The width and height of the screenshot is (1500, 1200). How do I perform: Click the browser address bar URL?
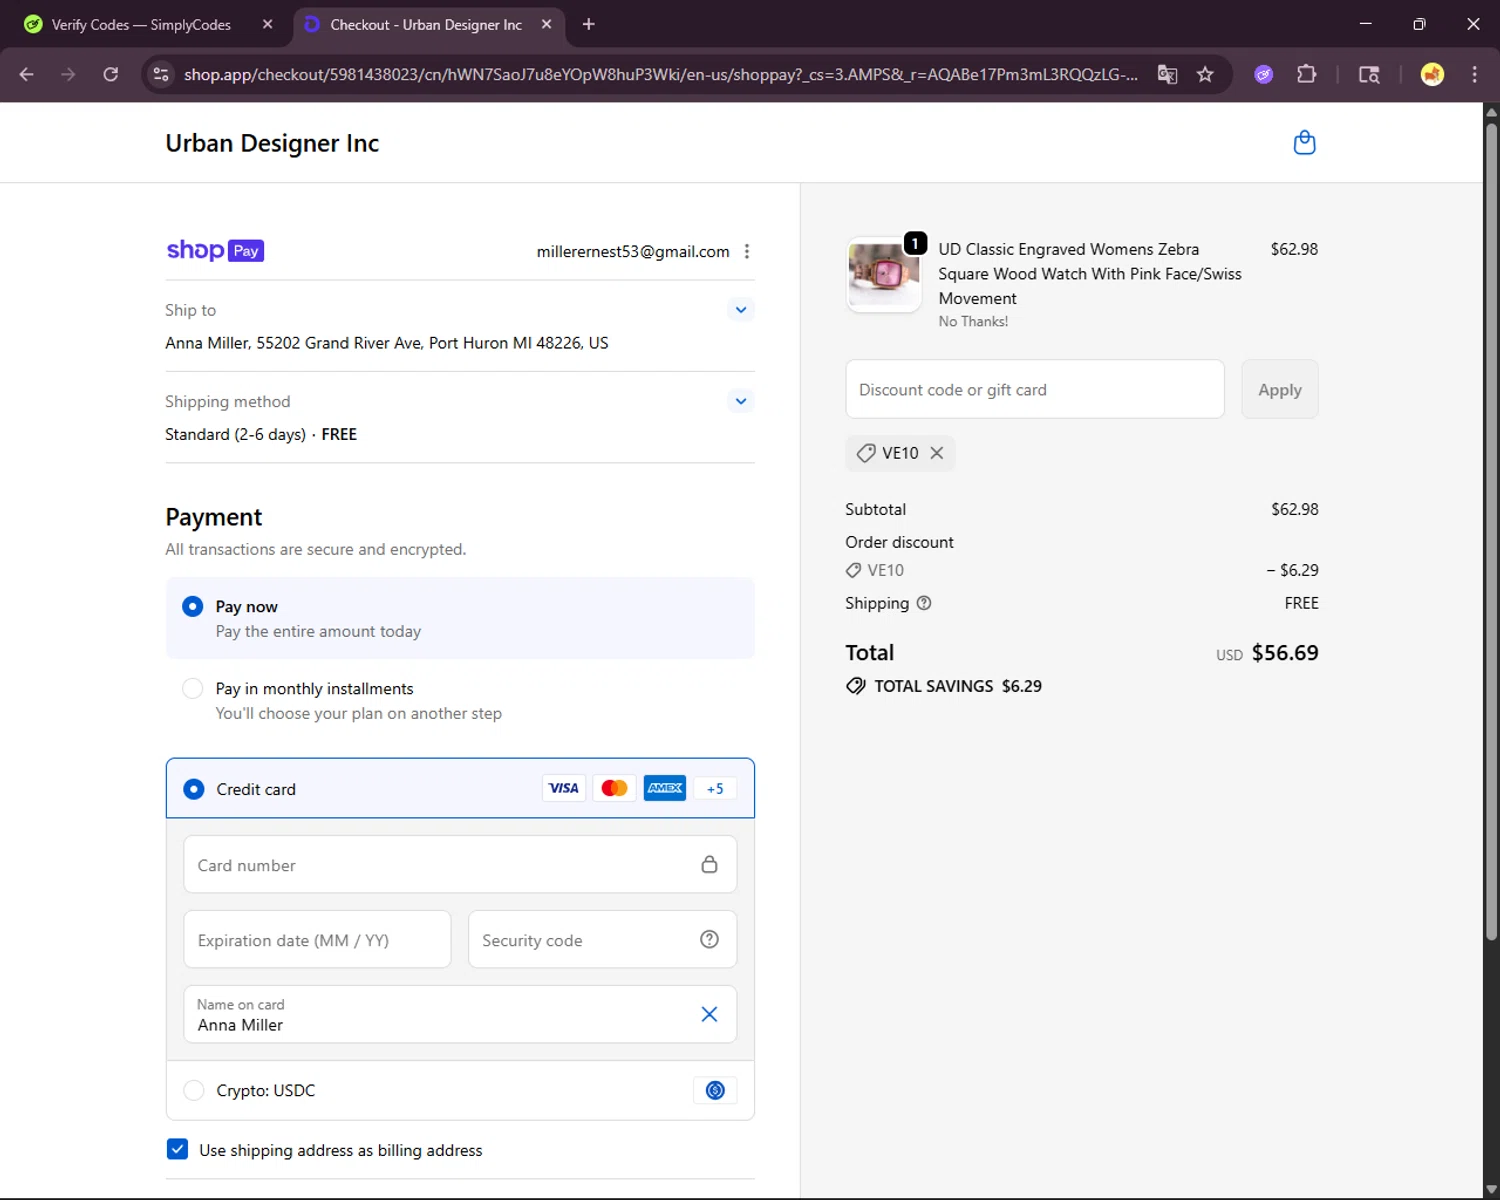[x=660, y=74]
